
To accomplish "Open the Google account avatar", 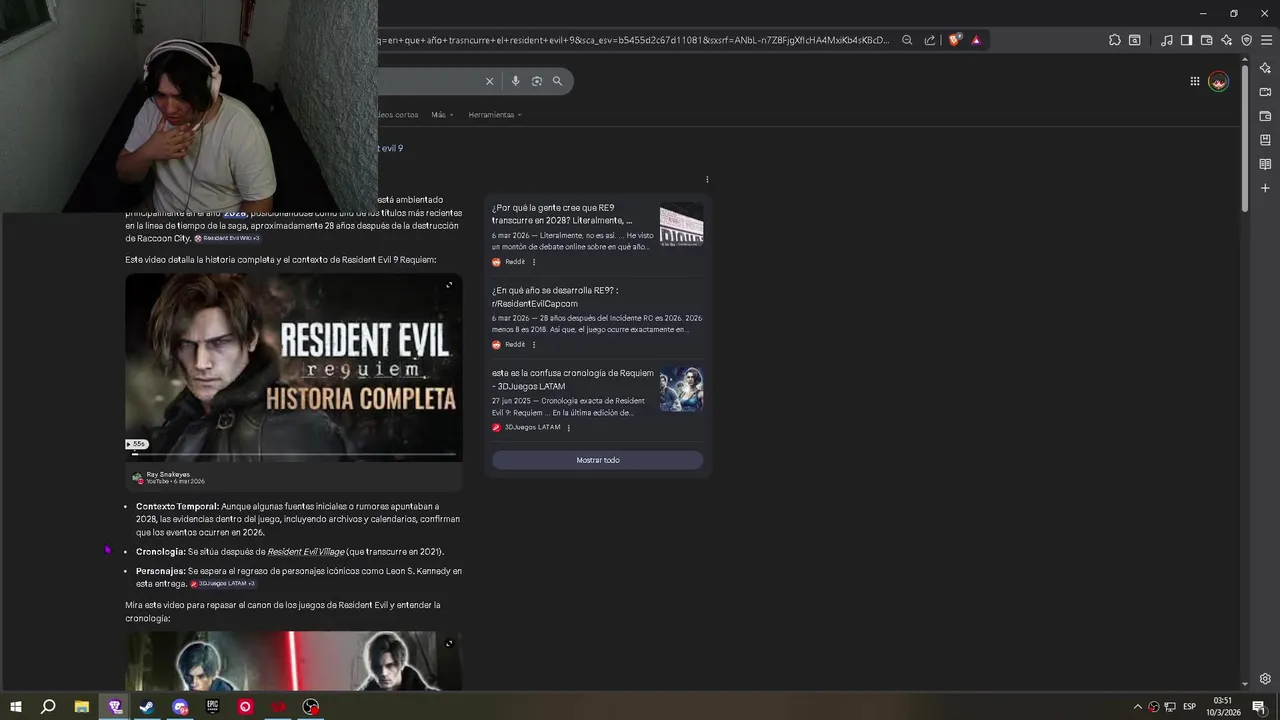I will click(1218, 81).
